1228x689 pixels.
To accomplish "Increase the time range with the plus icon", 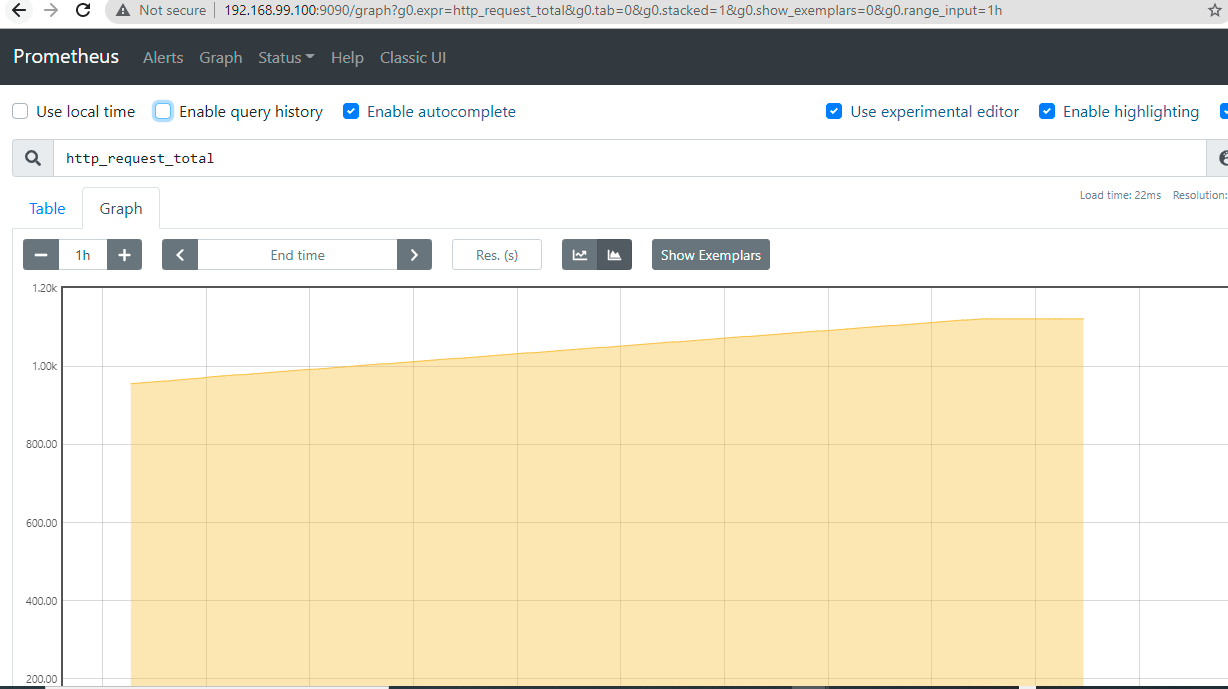I will click(x=124, y=254).
